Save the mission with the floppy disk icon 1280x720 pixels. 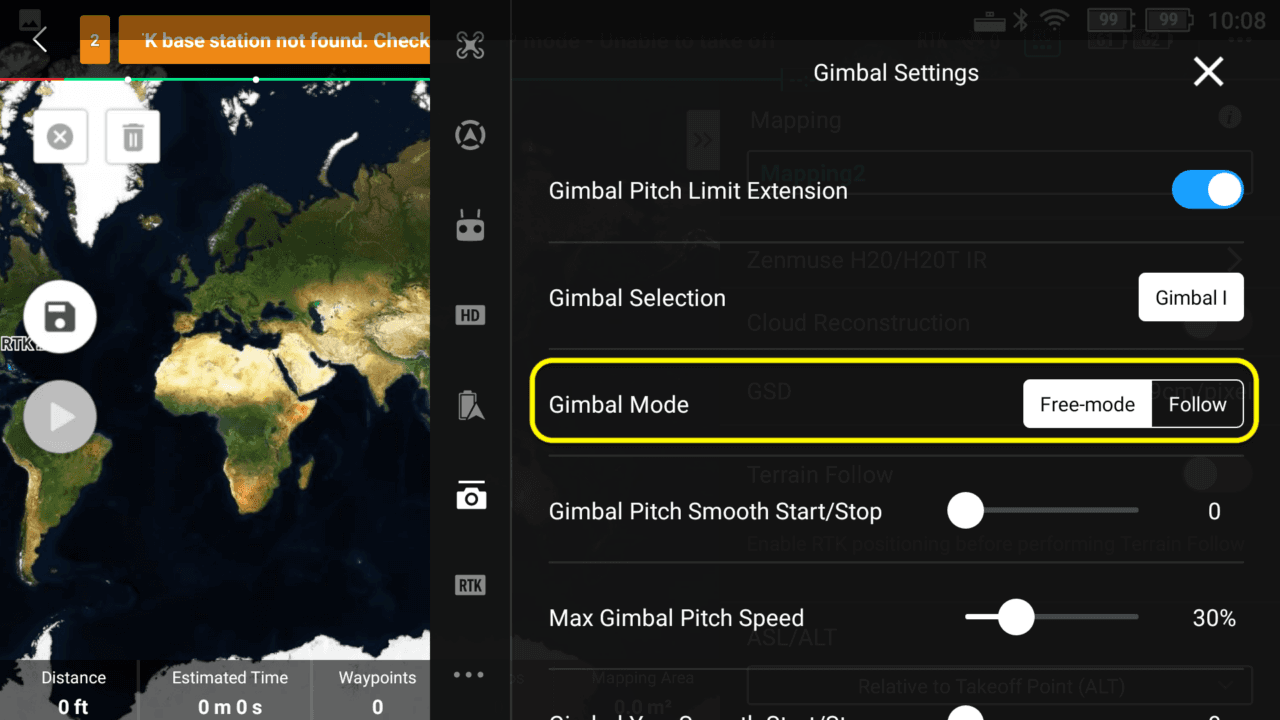pyautogui.click(x=60, y=318)
